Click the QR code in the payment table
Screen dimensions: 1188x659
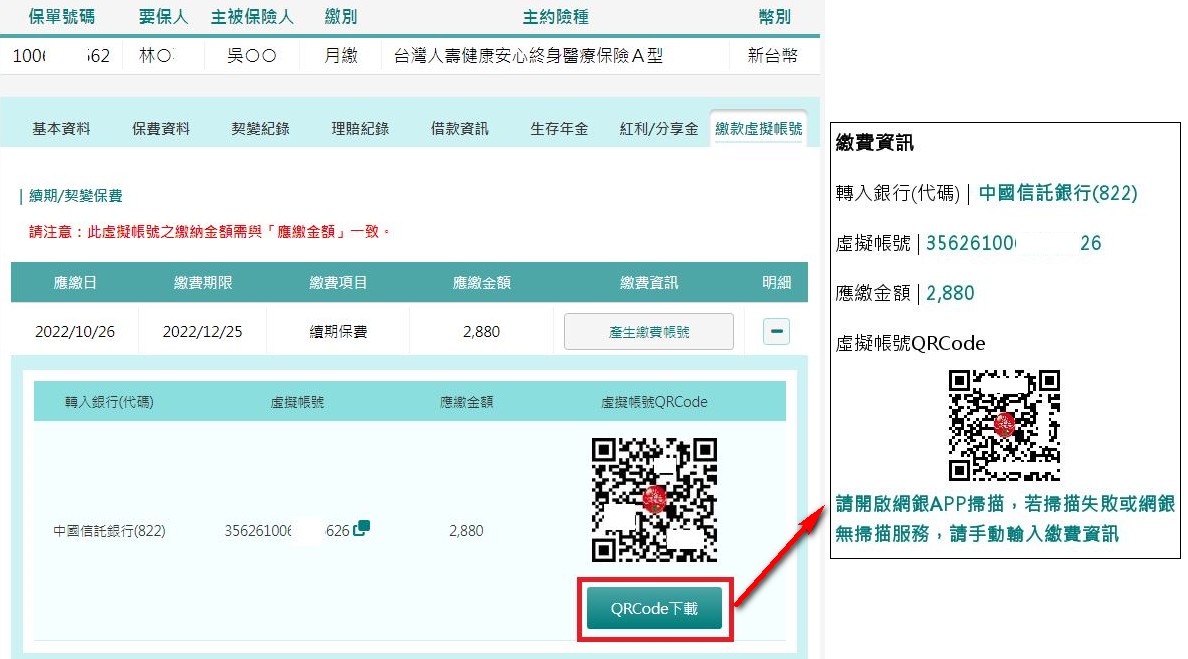[655, 500]
